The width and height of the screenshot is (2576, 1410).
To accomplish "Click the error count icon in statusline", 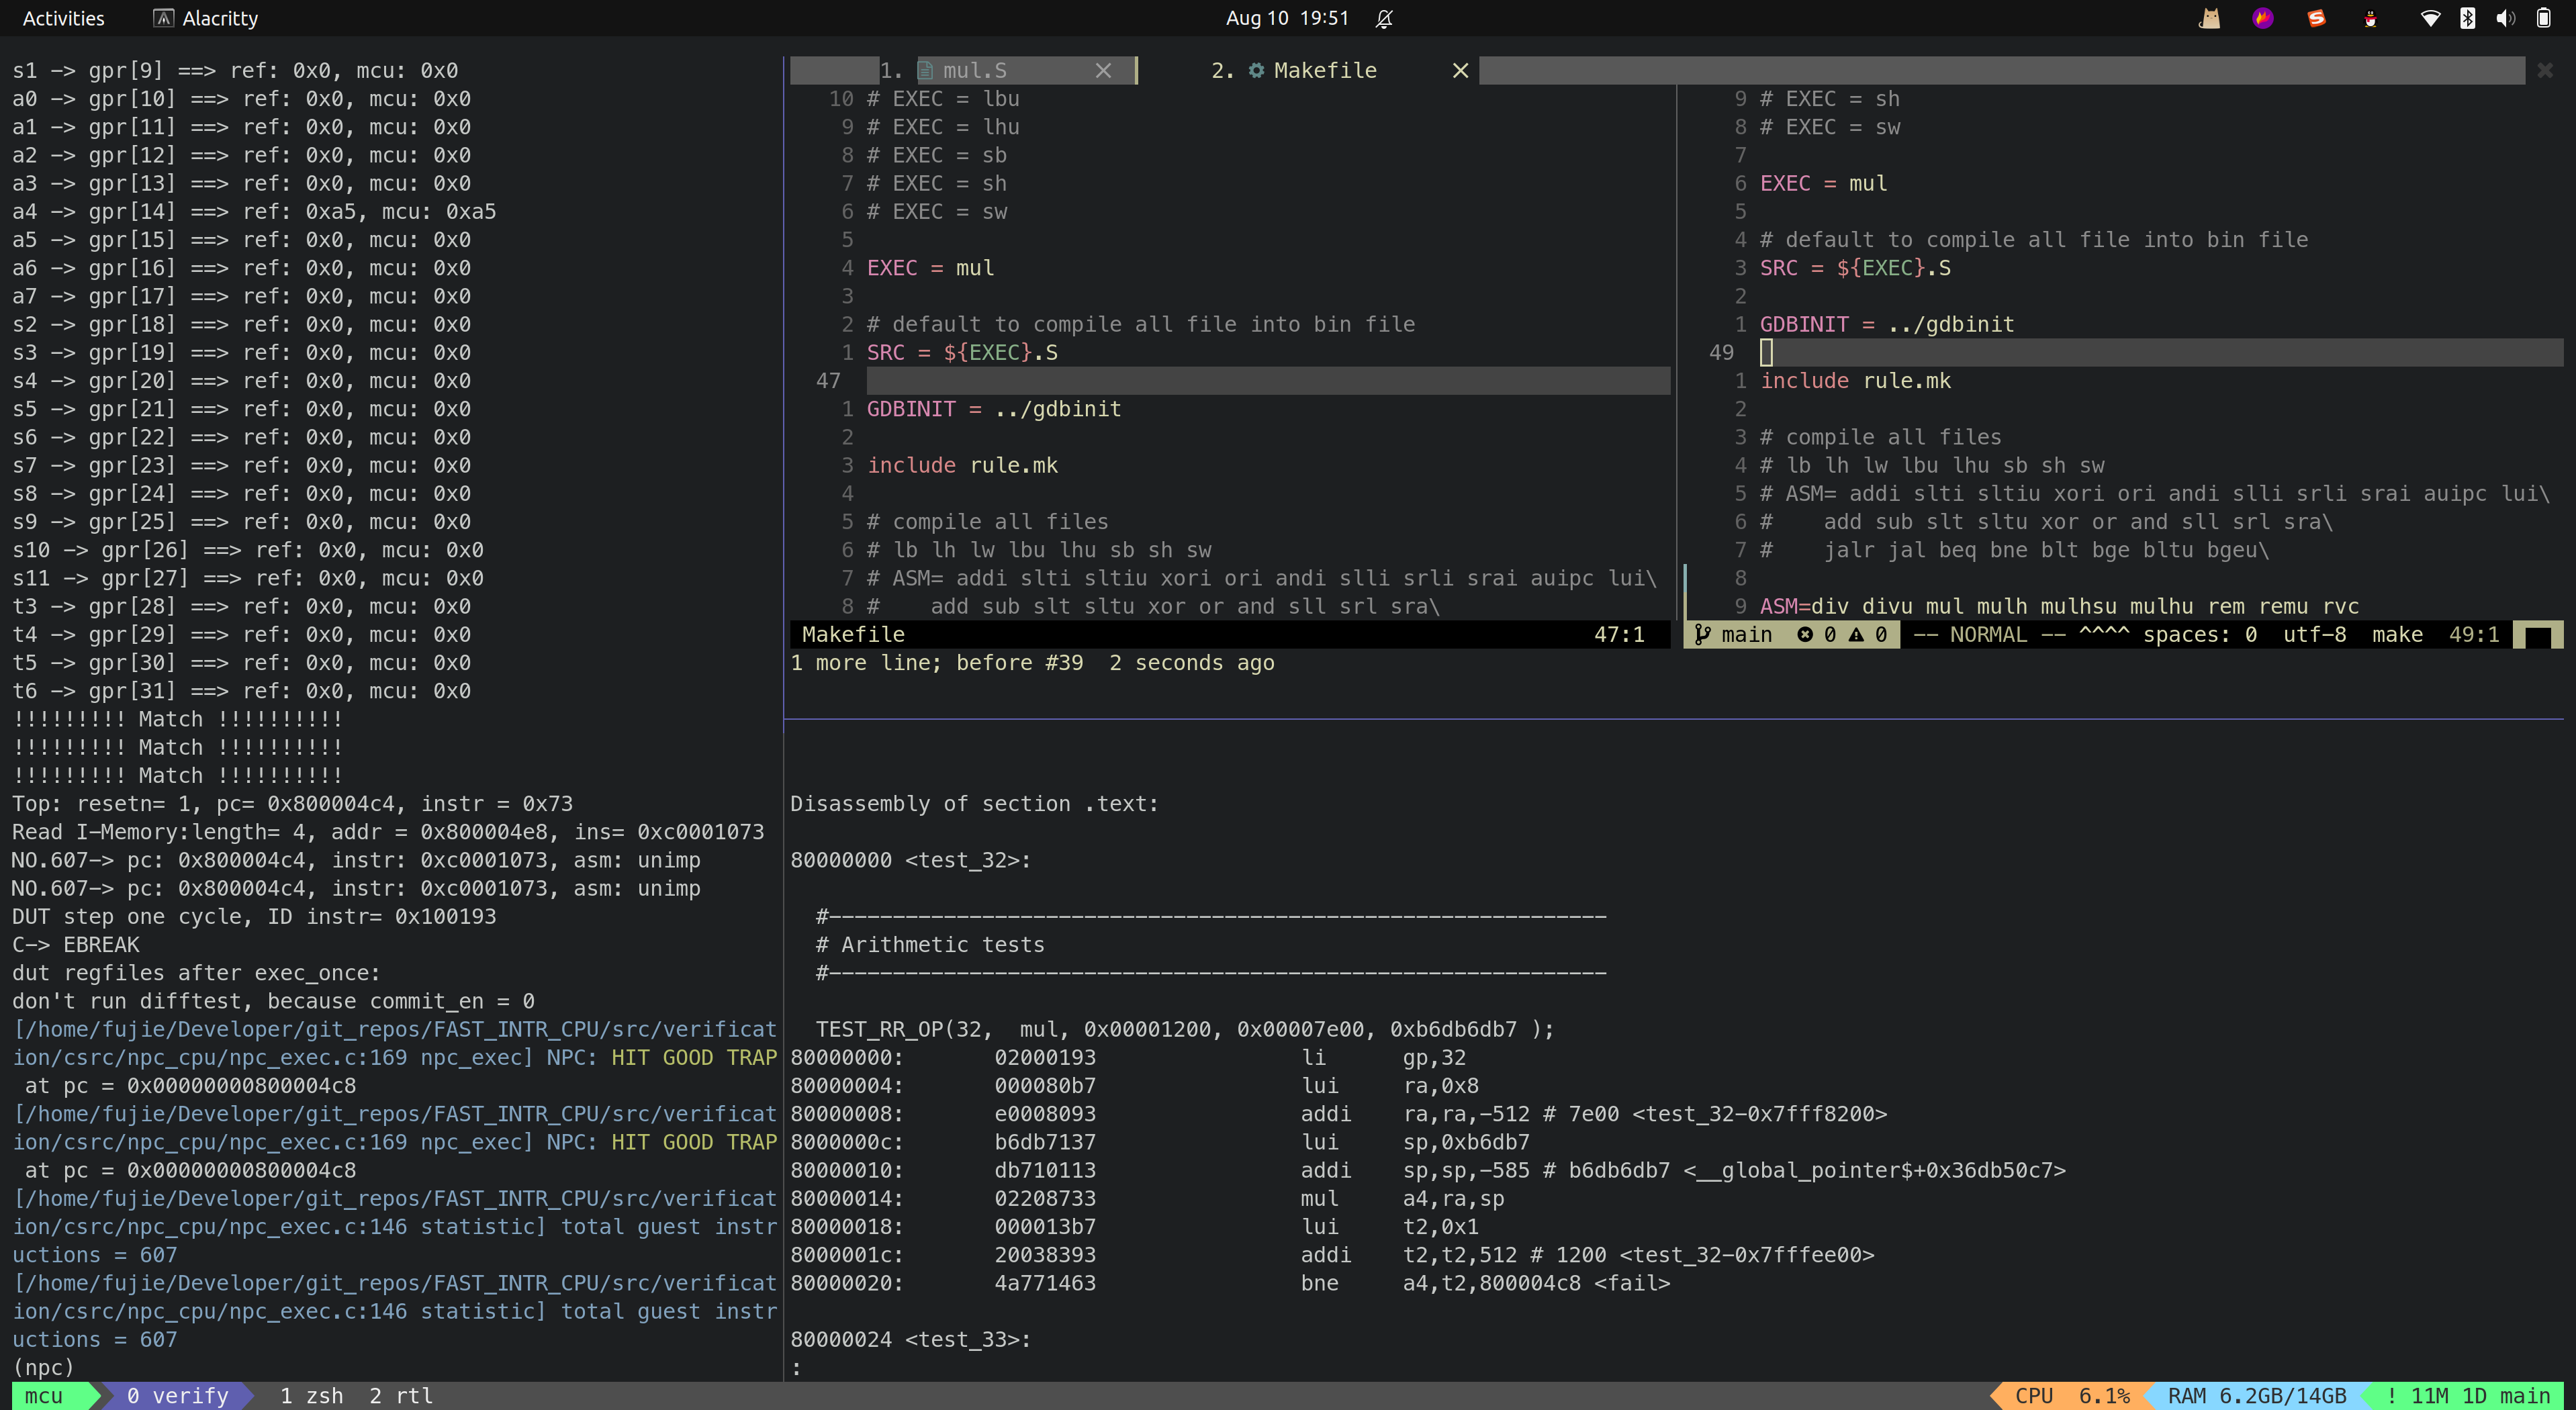I will click(1805, 634).
